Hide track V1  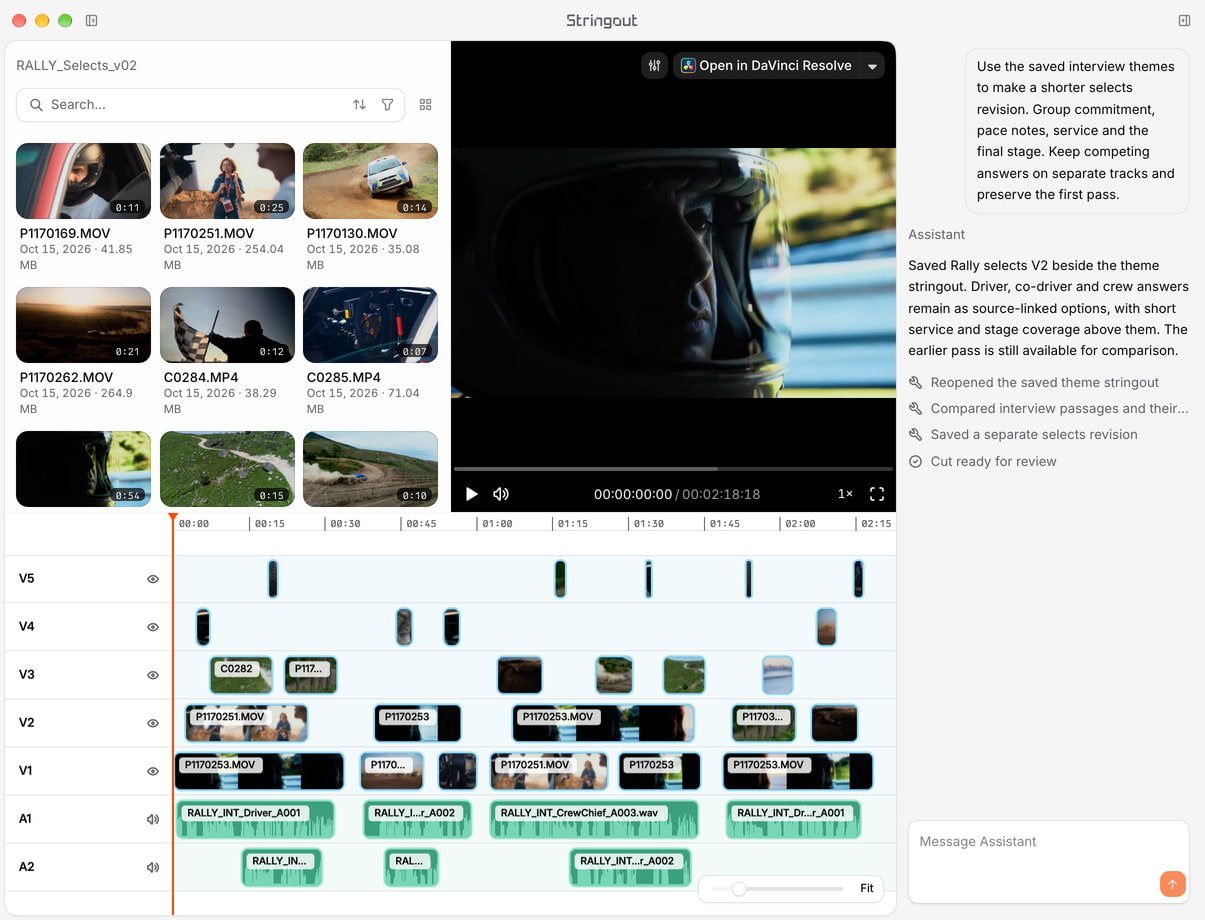point(153,771)
